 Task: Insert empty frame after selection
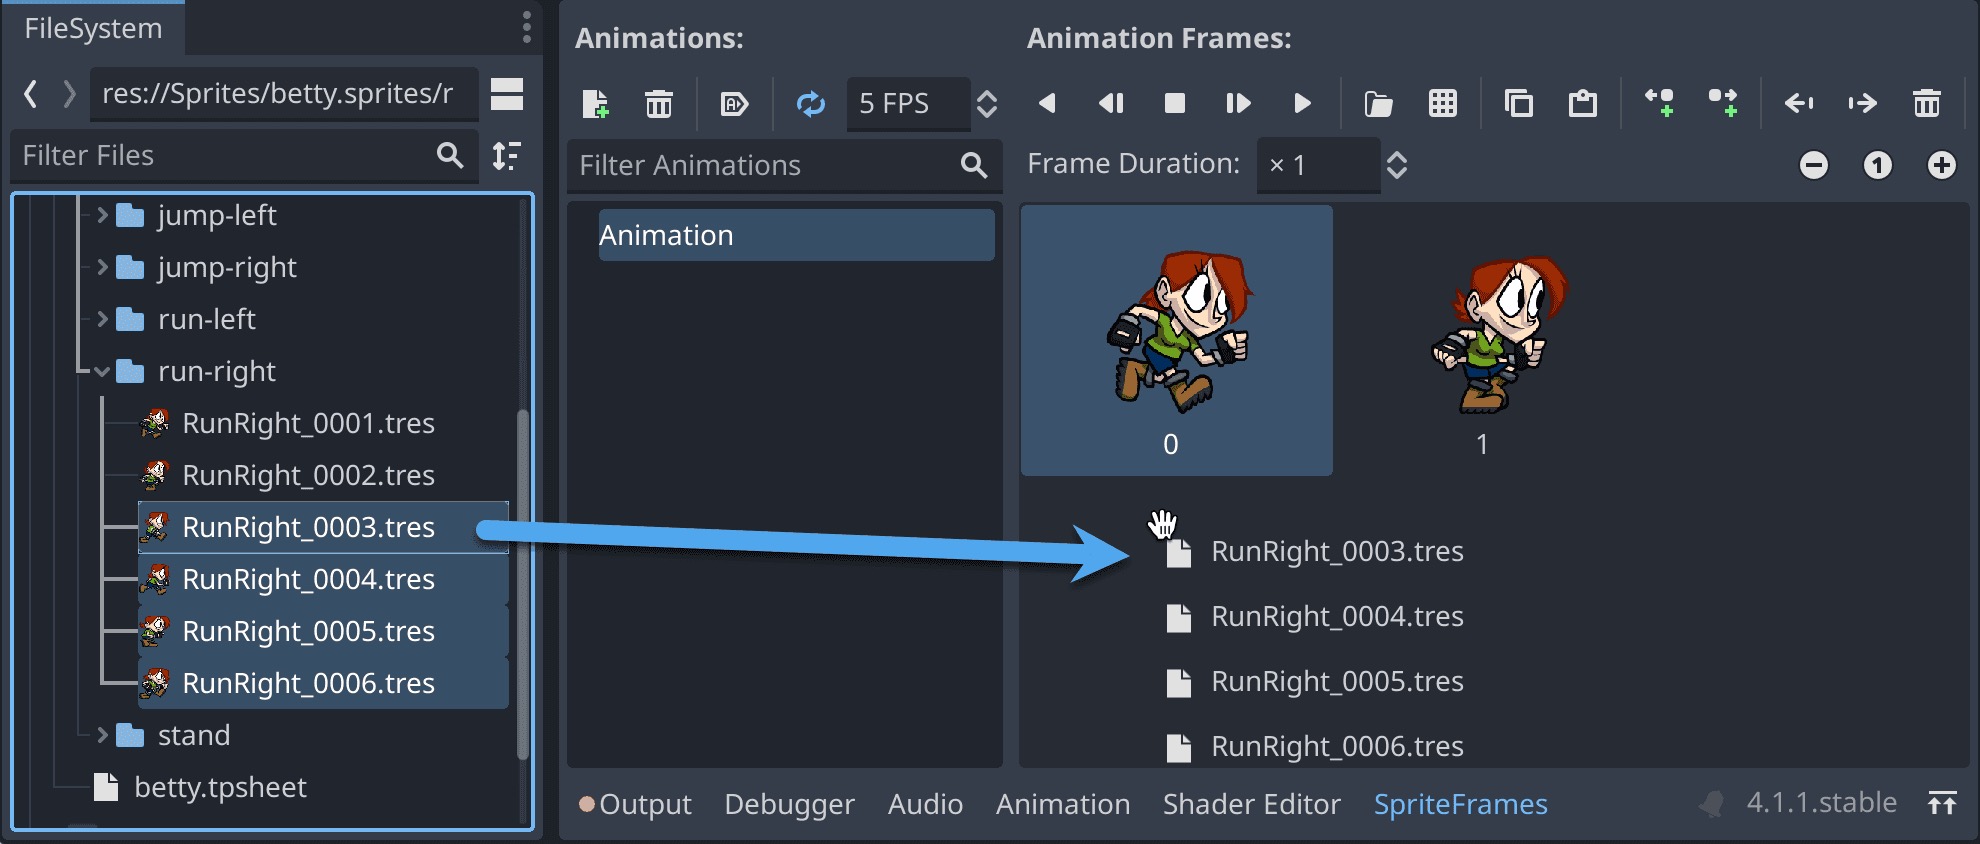click(x=1723, y=103)
